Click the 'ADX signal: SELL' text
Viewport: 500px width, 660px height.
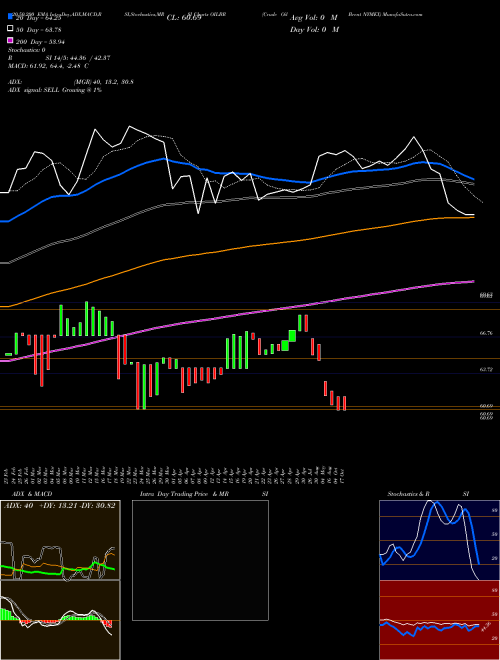pyautogui.click(x=34, y=90)
